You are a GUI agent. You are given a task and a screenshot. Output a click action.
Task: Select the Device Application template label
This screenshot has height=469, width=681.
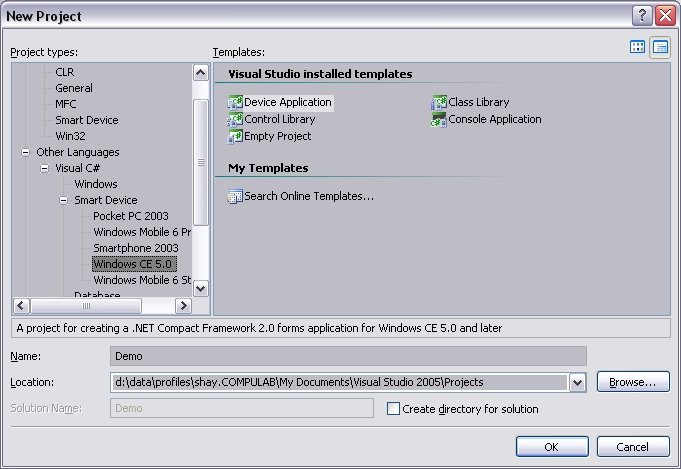click(x=288, y=102)
